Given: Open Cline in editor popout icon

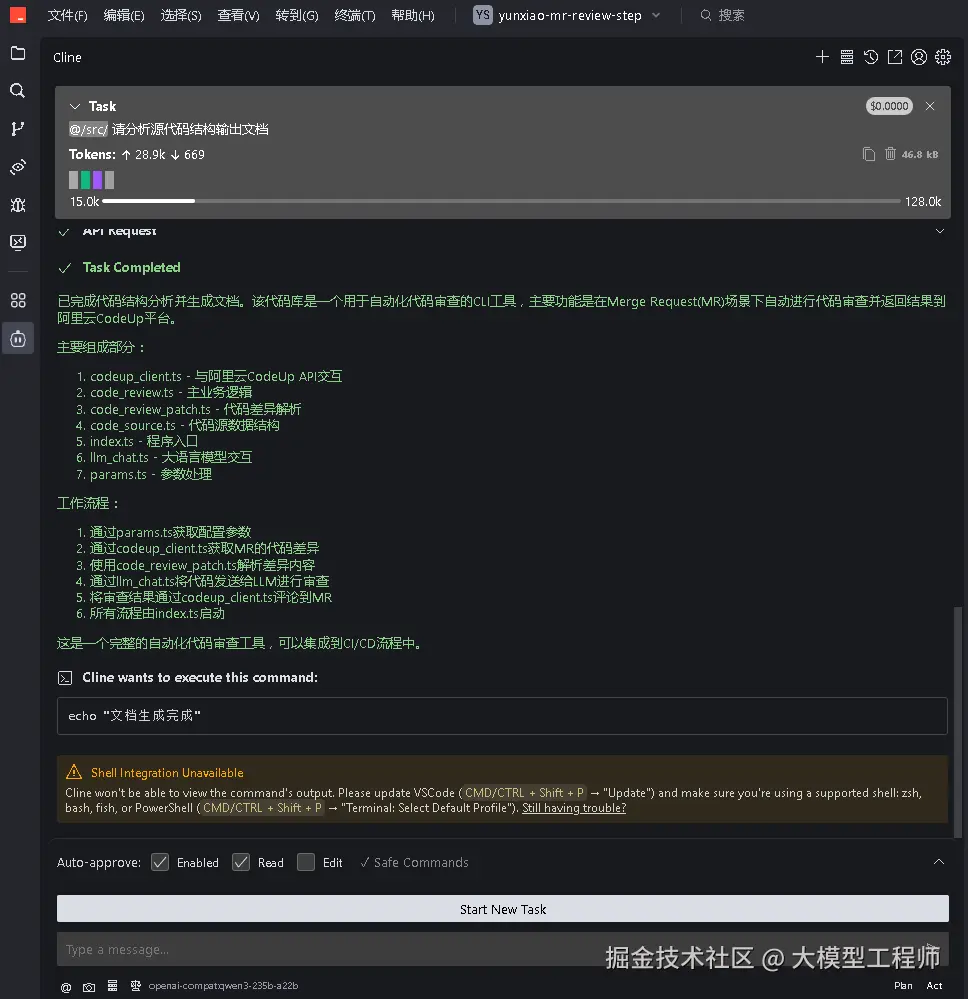Looking at the screenshot, I should point(895,57).
